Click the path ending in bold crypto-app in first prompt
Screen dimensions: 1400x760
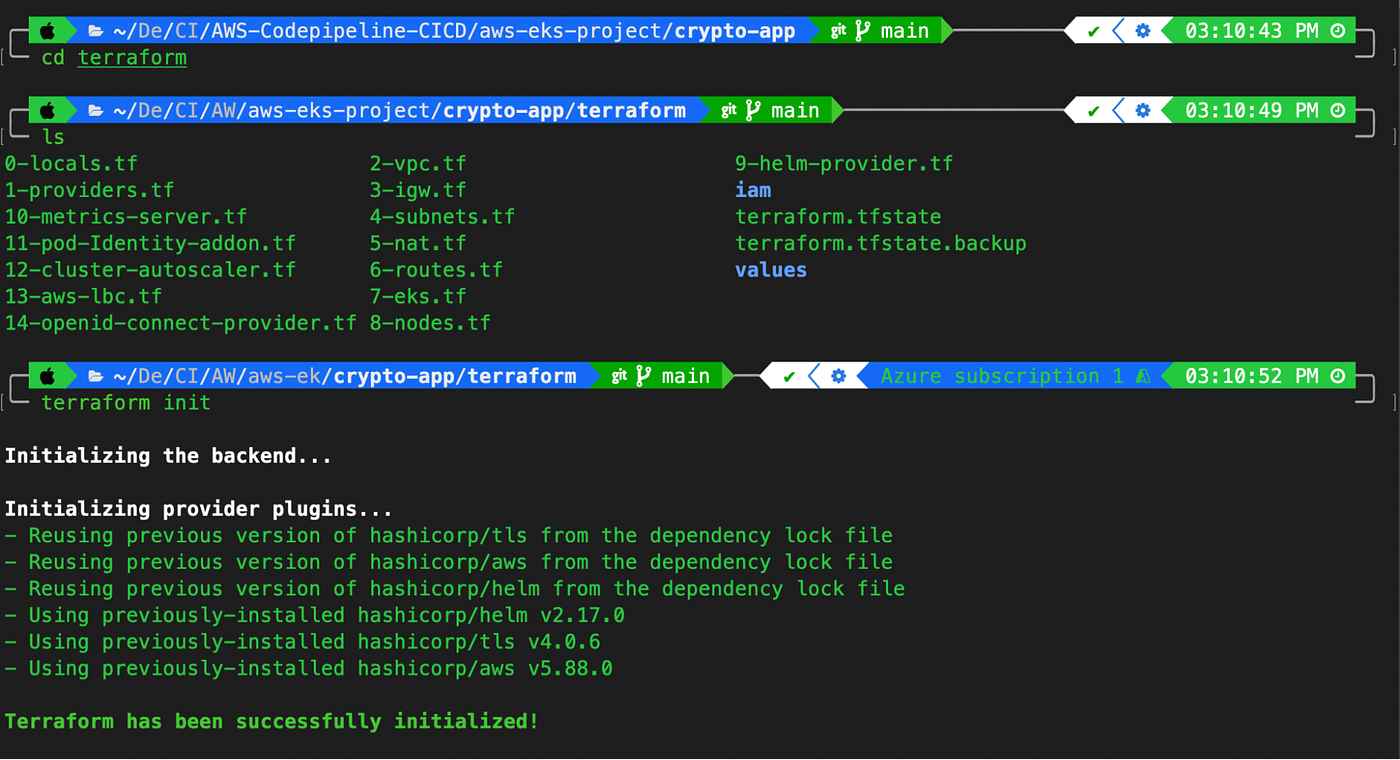[x=454, y=31]
